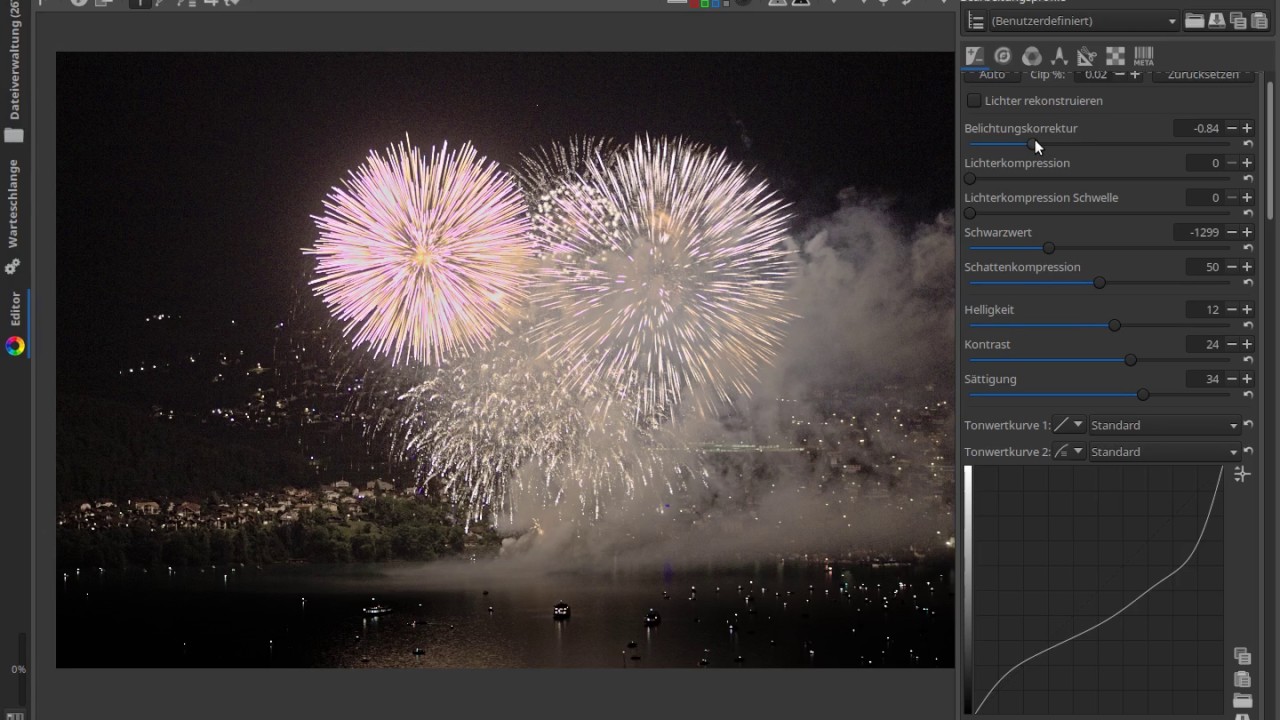Image resolution: width=1280 pixels, height=720 pixels.
Task: Reset Tonwertkurve 2 to linear
Action: [x=1248, y=452]
